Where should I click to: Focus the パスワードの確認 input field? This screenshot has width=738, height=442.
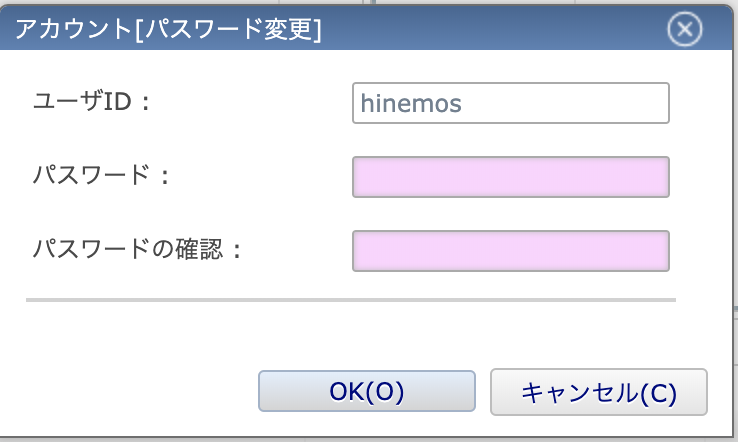[511, 251]
